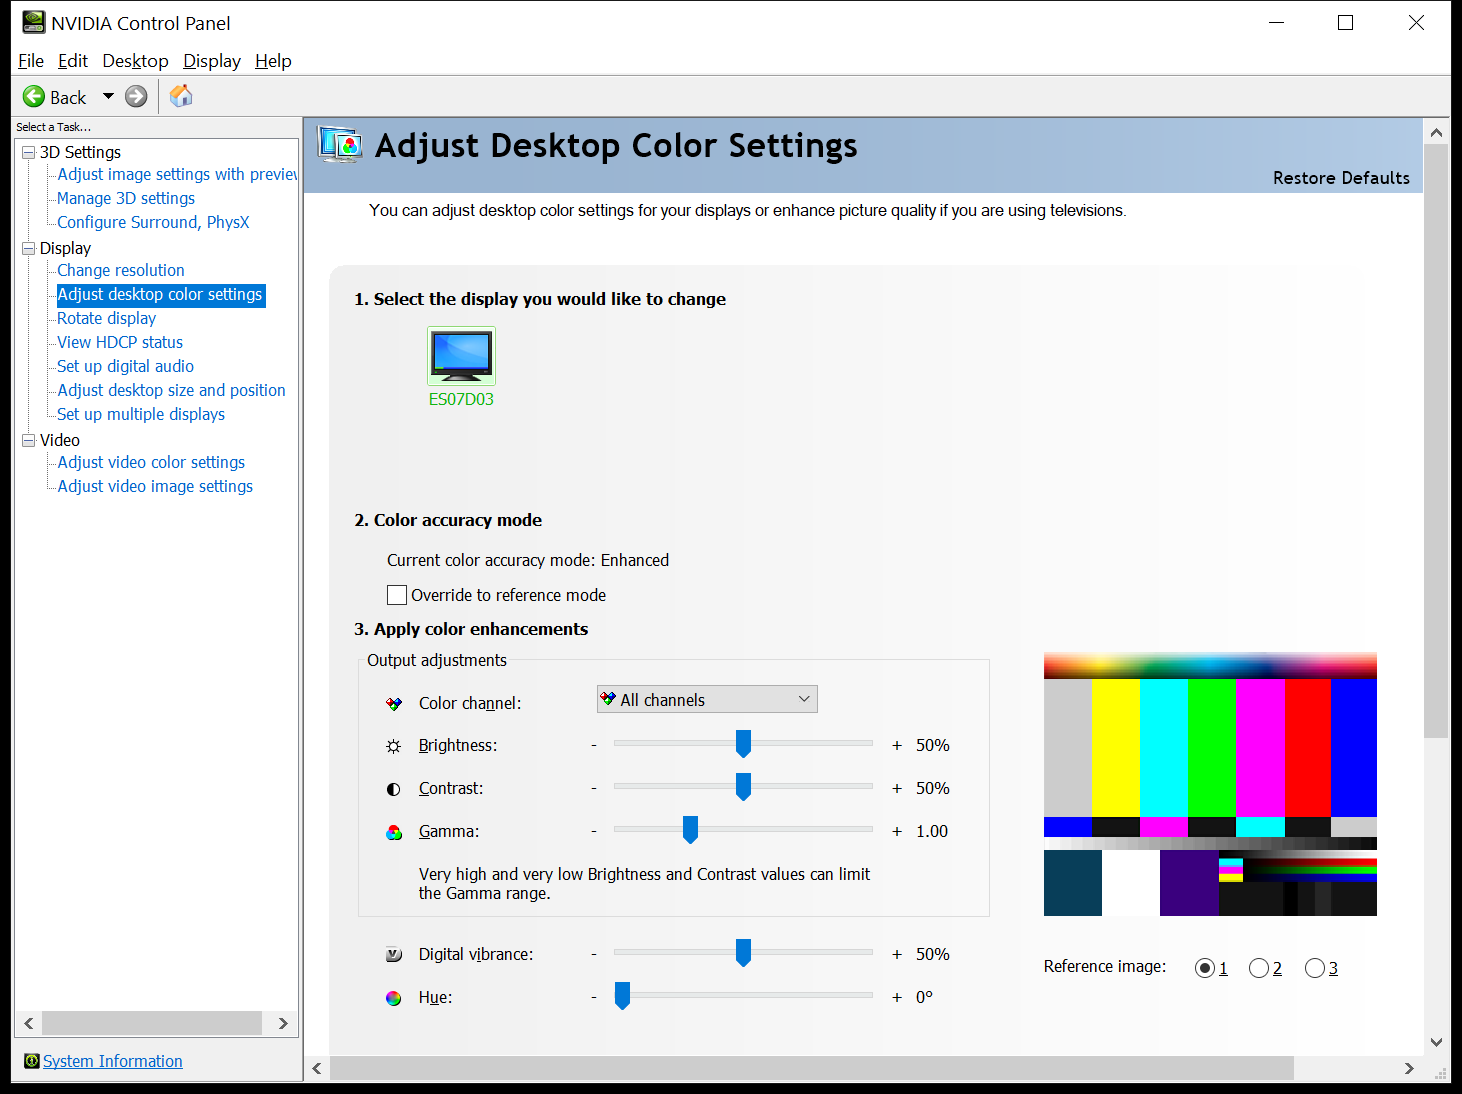Click the main pane horizontal scrollbar right arrow
The height and width of the screenshot is (1094, 1462).
1409,1068
